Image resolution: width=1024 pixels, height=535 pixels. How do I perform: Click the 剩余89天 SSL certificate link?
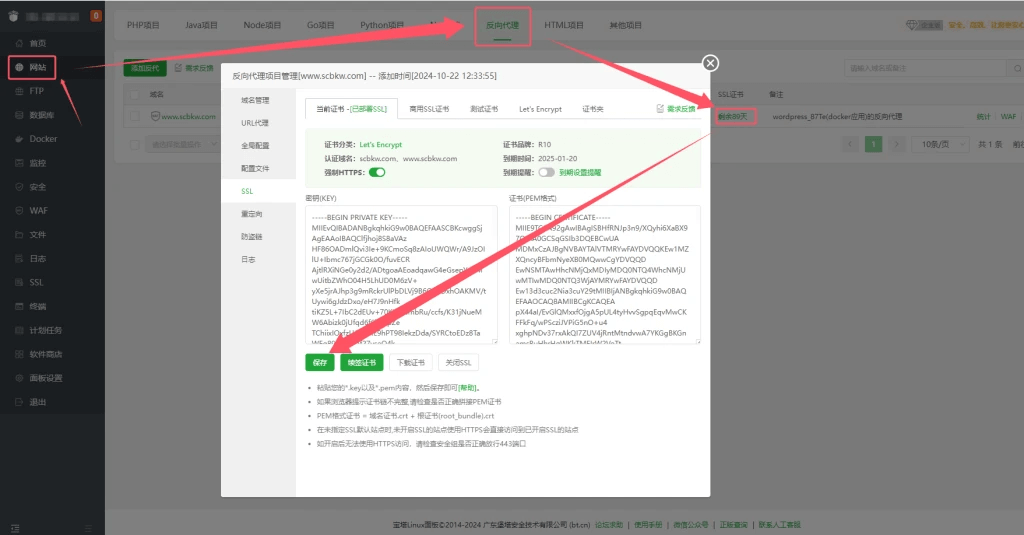[x=733, y=116]
